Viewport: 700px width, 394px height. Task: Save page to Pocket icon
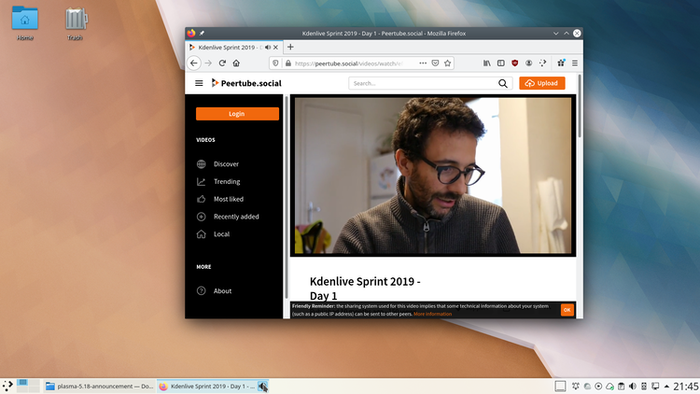[x=435, y=63]
